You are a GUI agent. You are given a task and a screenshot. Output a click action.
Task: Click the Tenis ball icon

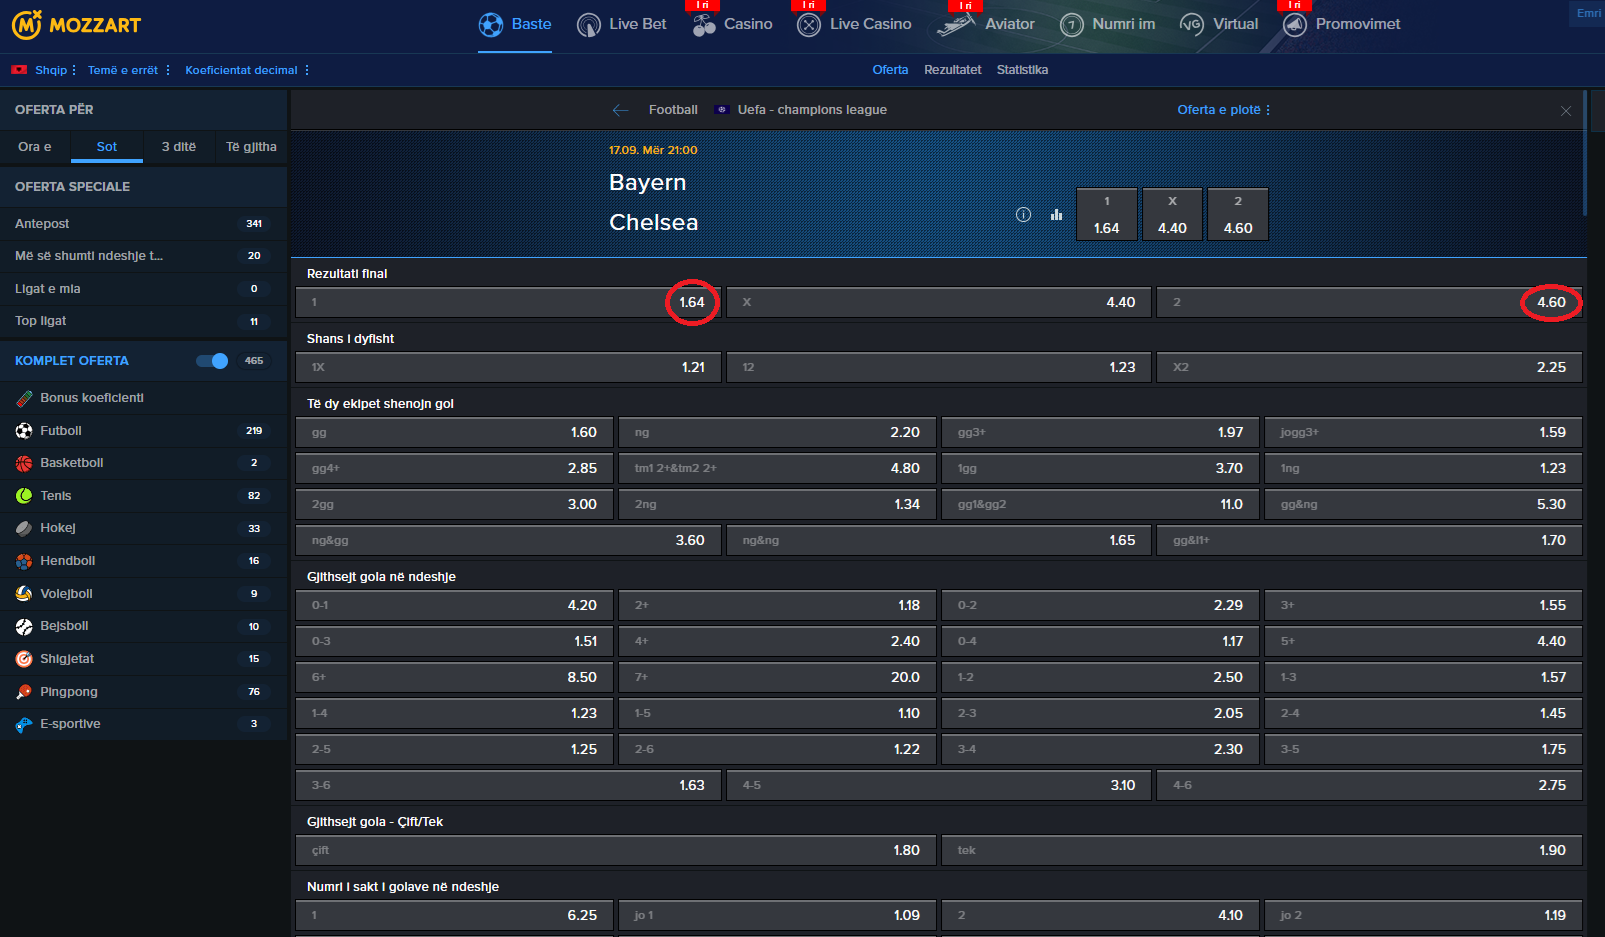coord(24,496)
